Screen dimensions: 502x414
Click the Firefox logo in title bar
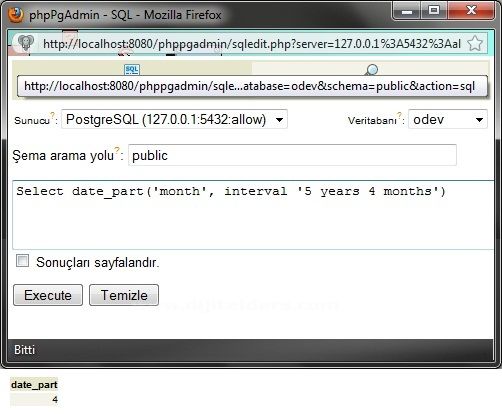click(x=16, y=14)
